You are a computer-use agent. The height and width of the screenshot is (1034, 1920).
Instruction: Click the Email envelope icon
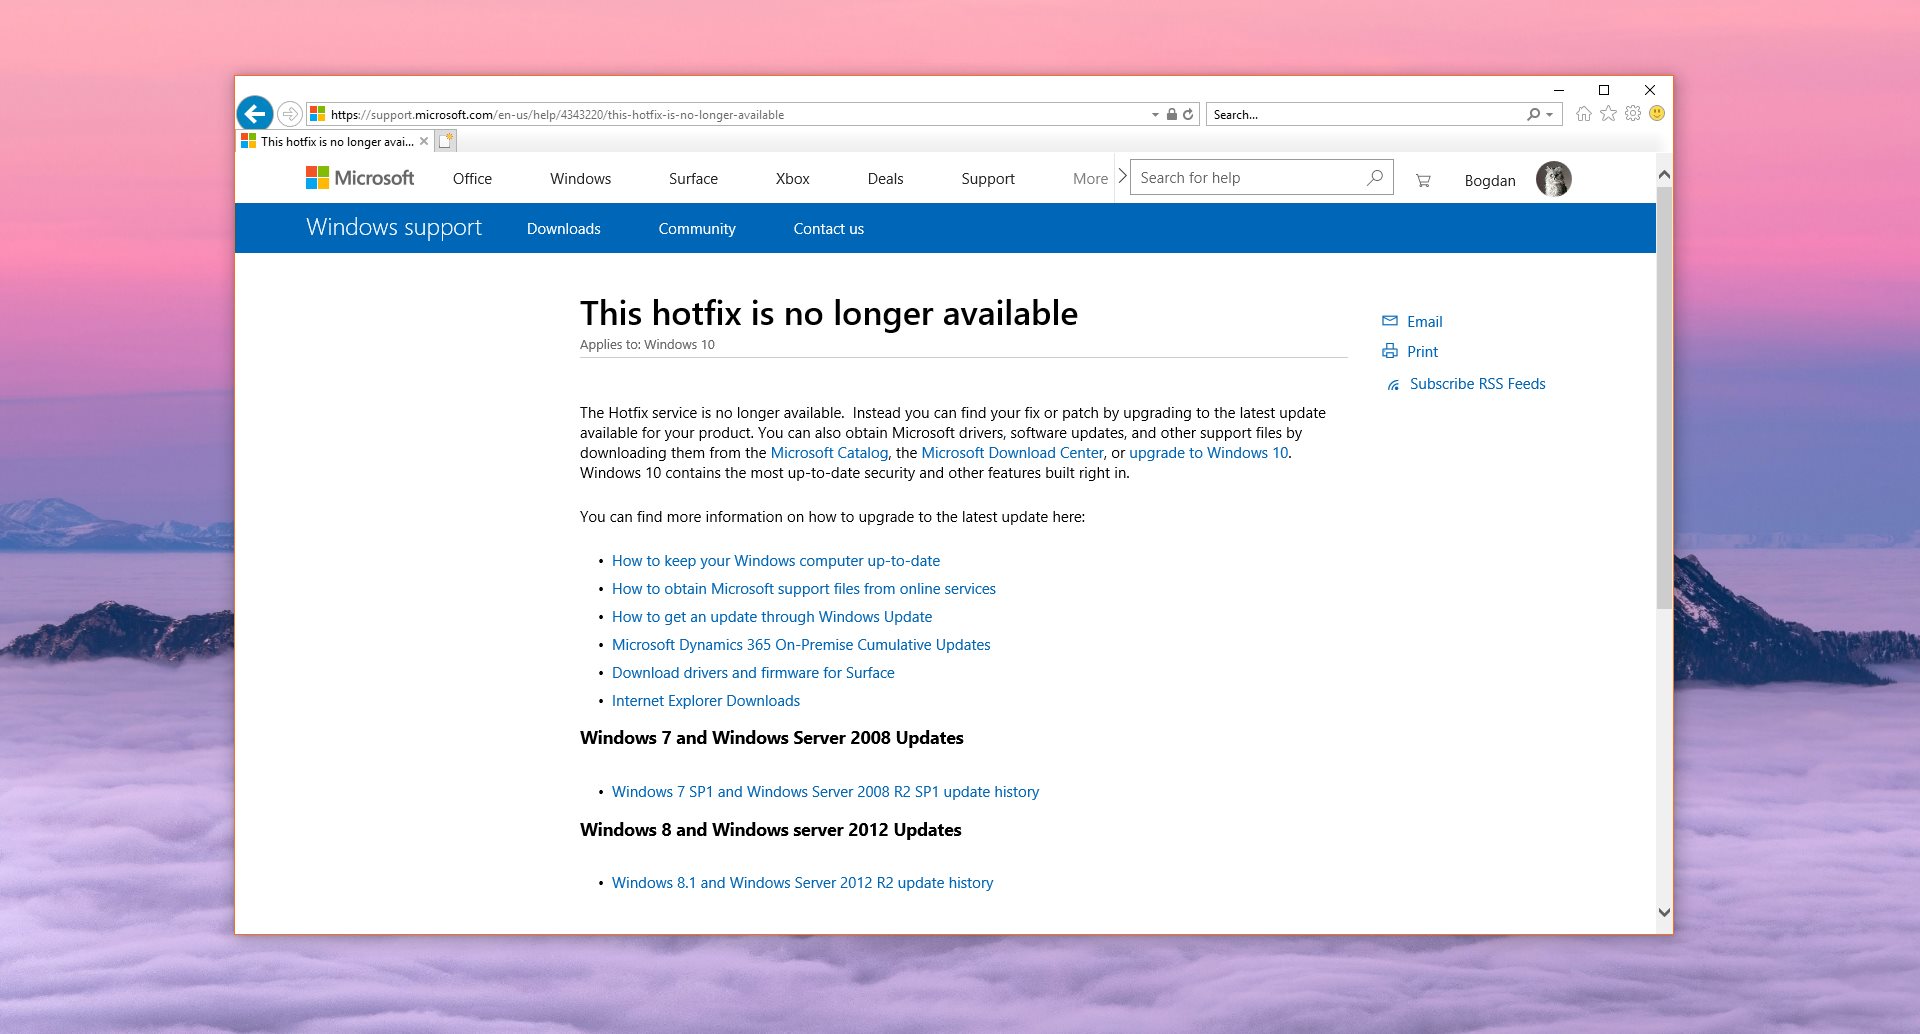(x=1390, y=321)
